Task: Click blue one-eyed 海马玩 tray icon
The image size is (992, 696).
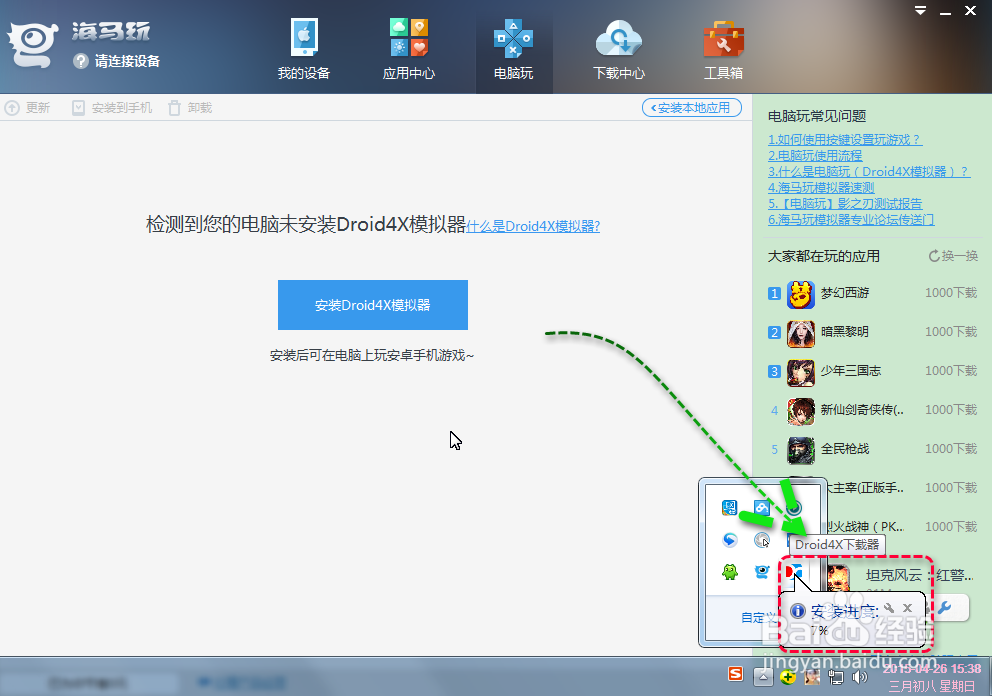Action: [x=762, y=572]
